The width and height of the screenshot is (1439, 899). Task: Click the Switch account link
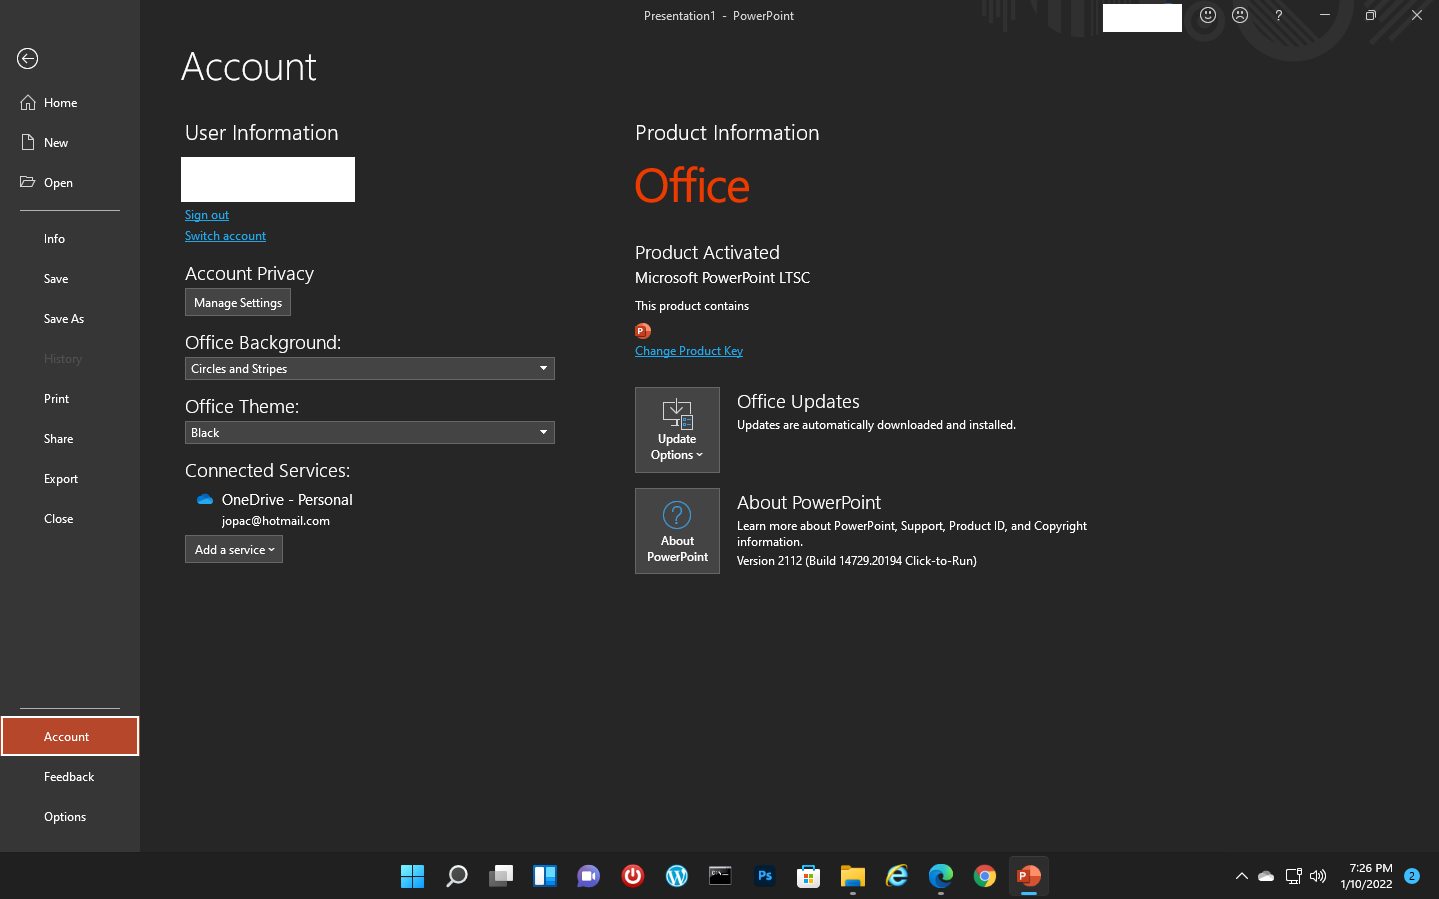pyautogui.click(x=225, y=236)
